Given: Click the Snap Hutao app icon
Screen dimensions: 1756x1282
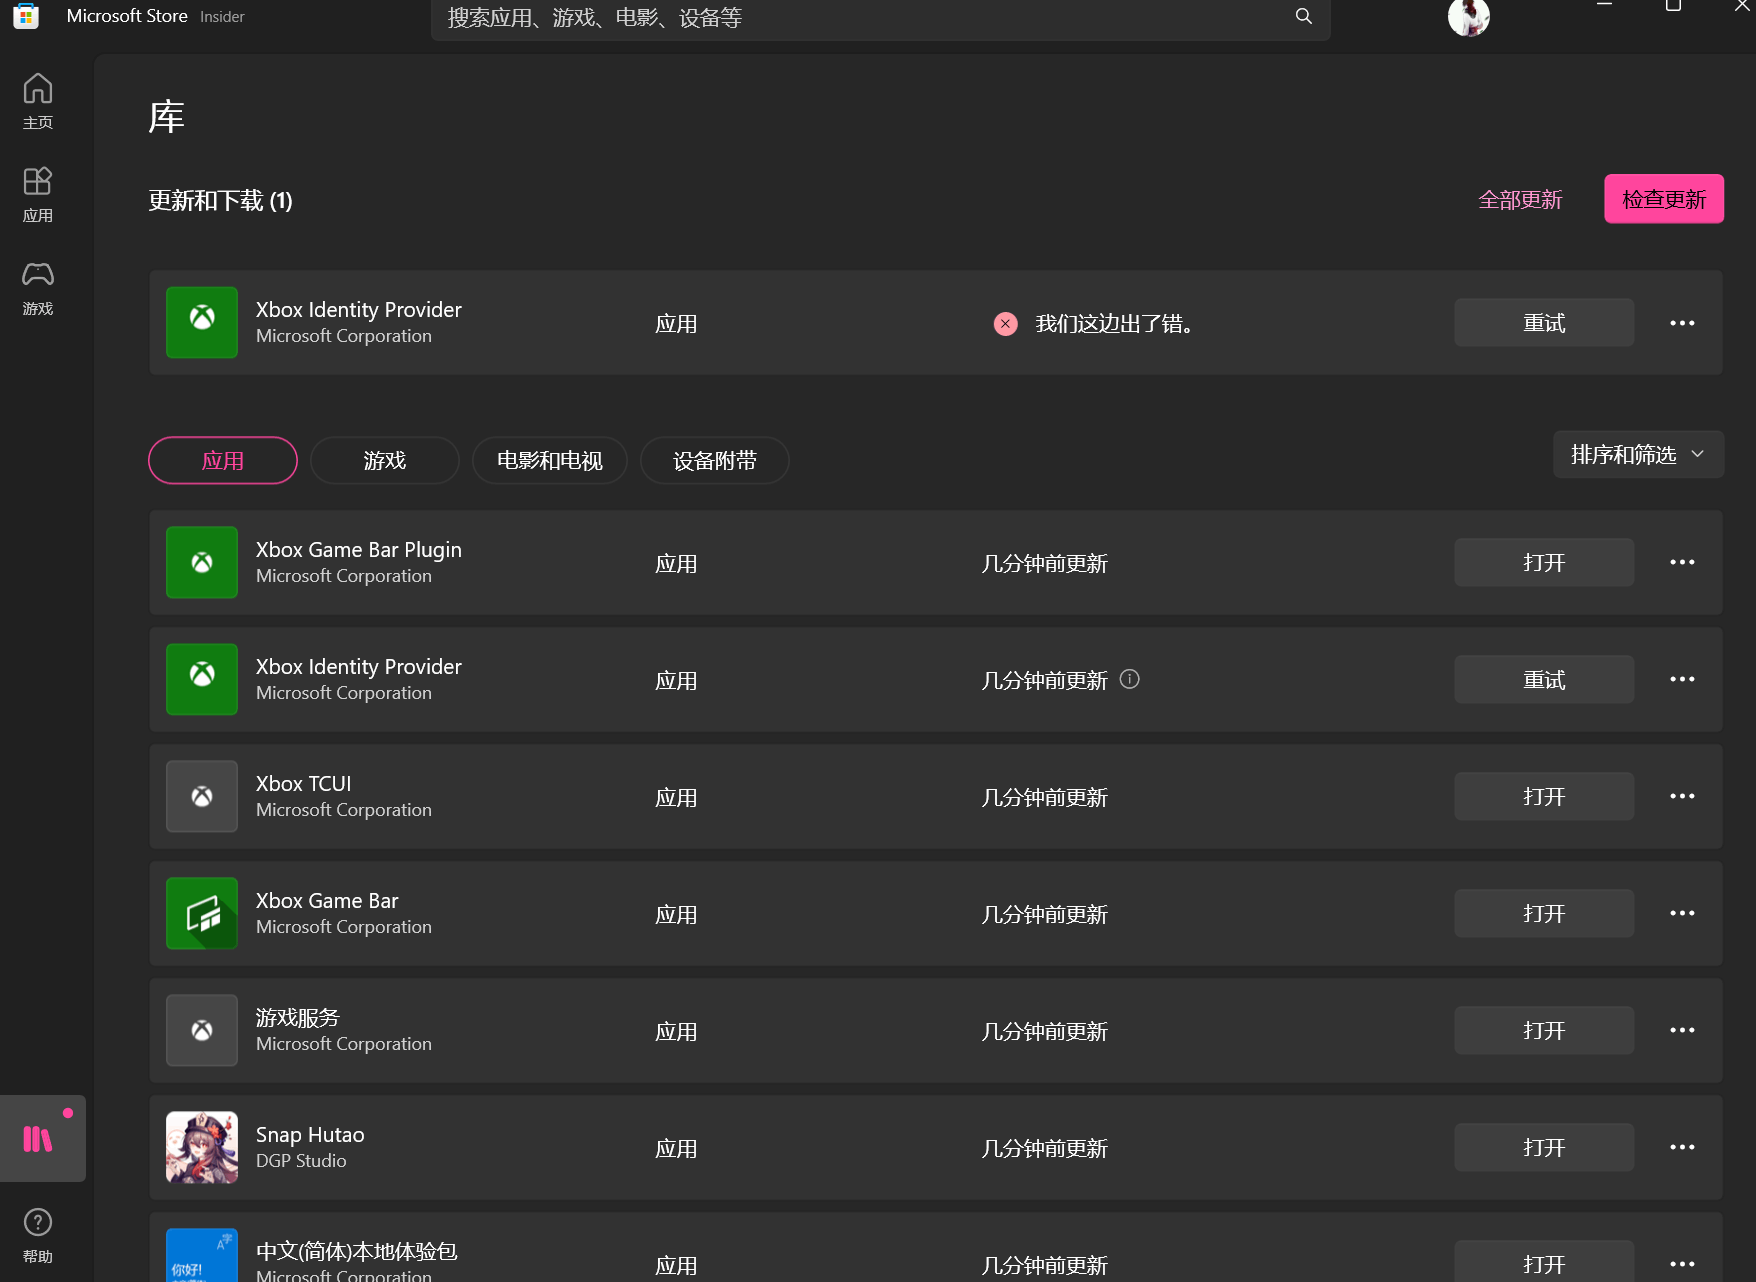Looking at the screenshot, I should [202, 1147].
